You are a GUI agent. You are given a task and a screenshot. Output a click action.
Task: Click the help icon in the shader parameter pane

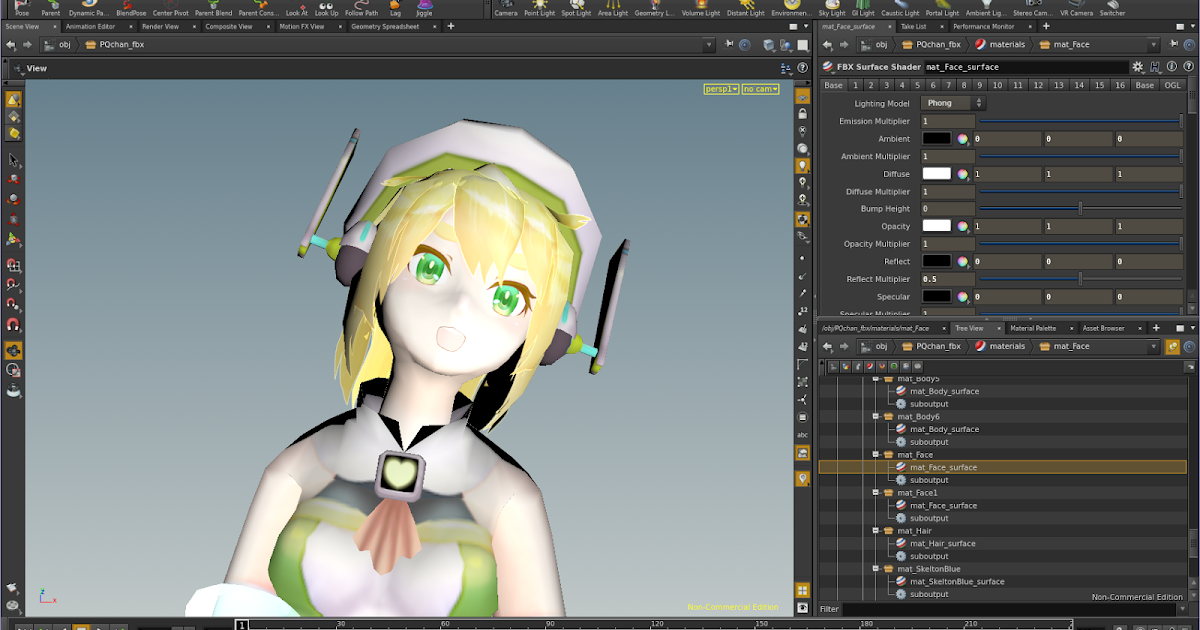1188,66
